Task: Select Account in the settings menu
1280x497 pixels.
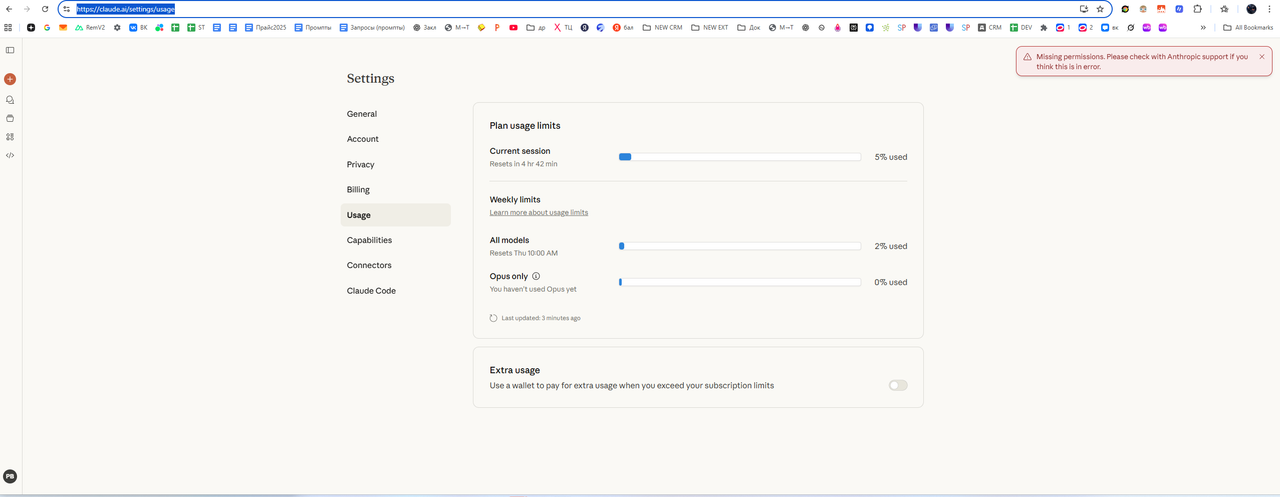Action: click(x=396, y=139)
